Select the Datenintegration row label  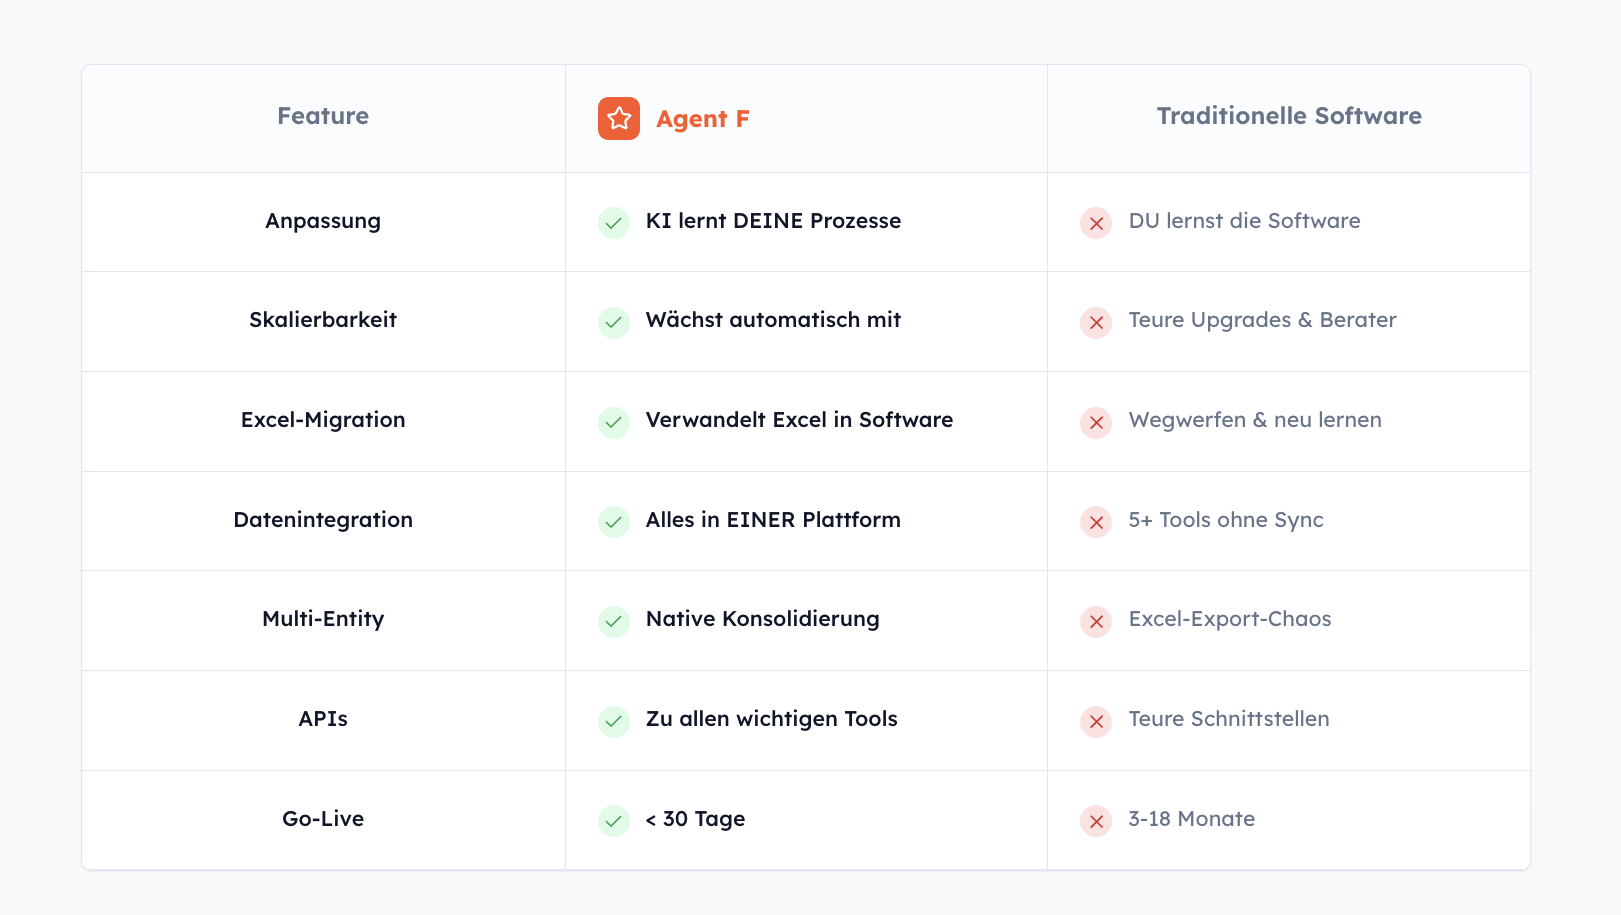tap(323, 520)
